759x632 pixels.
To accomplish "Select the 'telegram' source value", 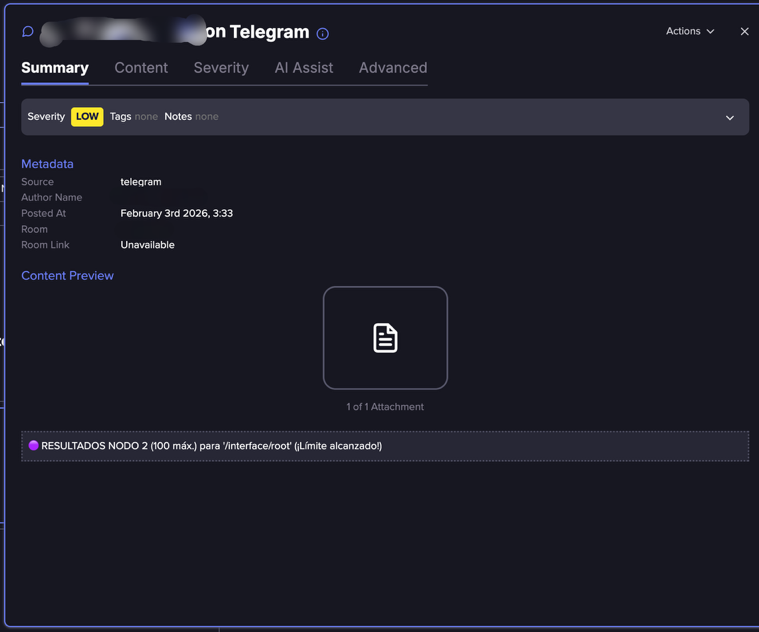I will click(x=141, y=182).
